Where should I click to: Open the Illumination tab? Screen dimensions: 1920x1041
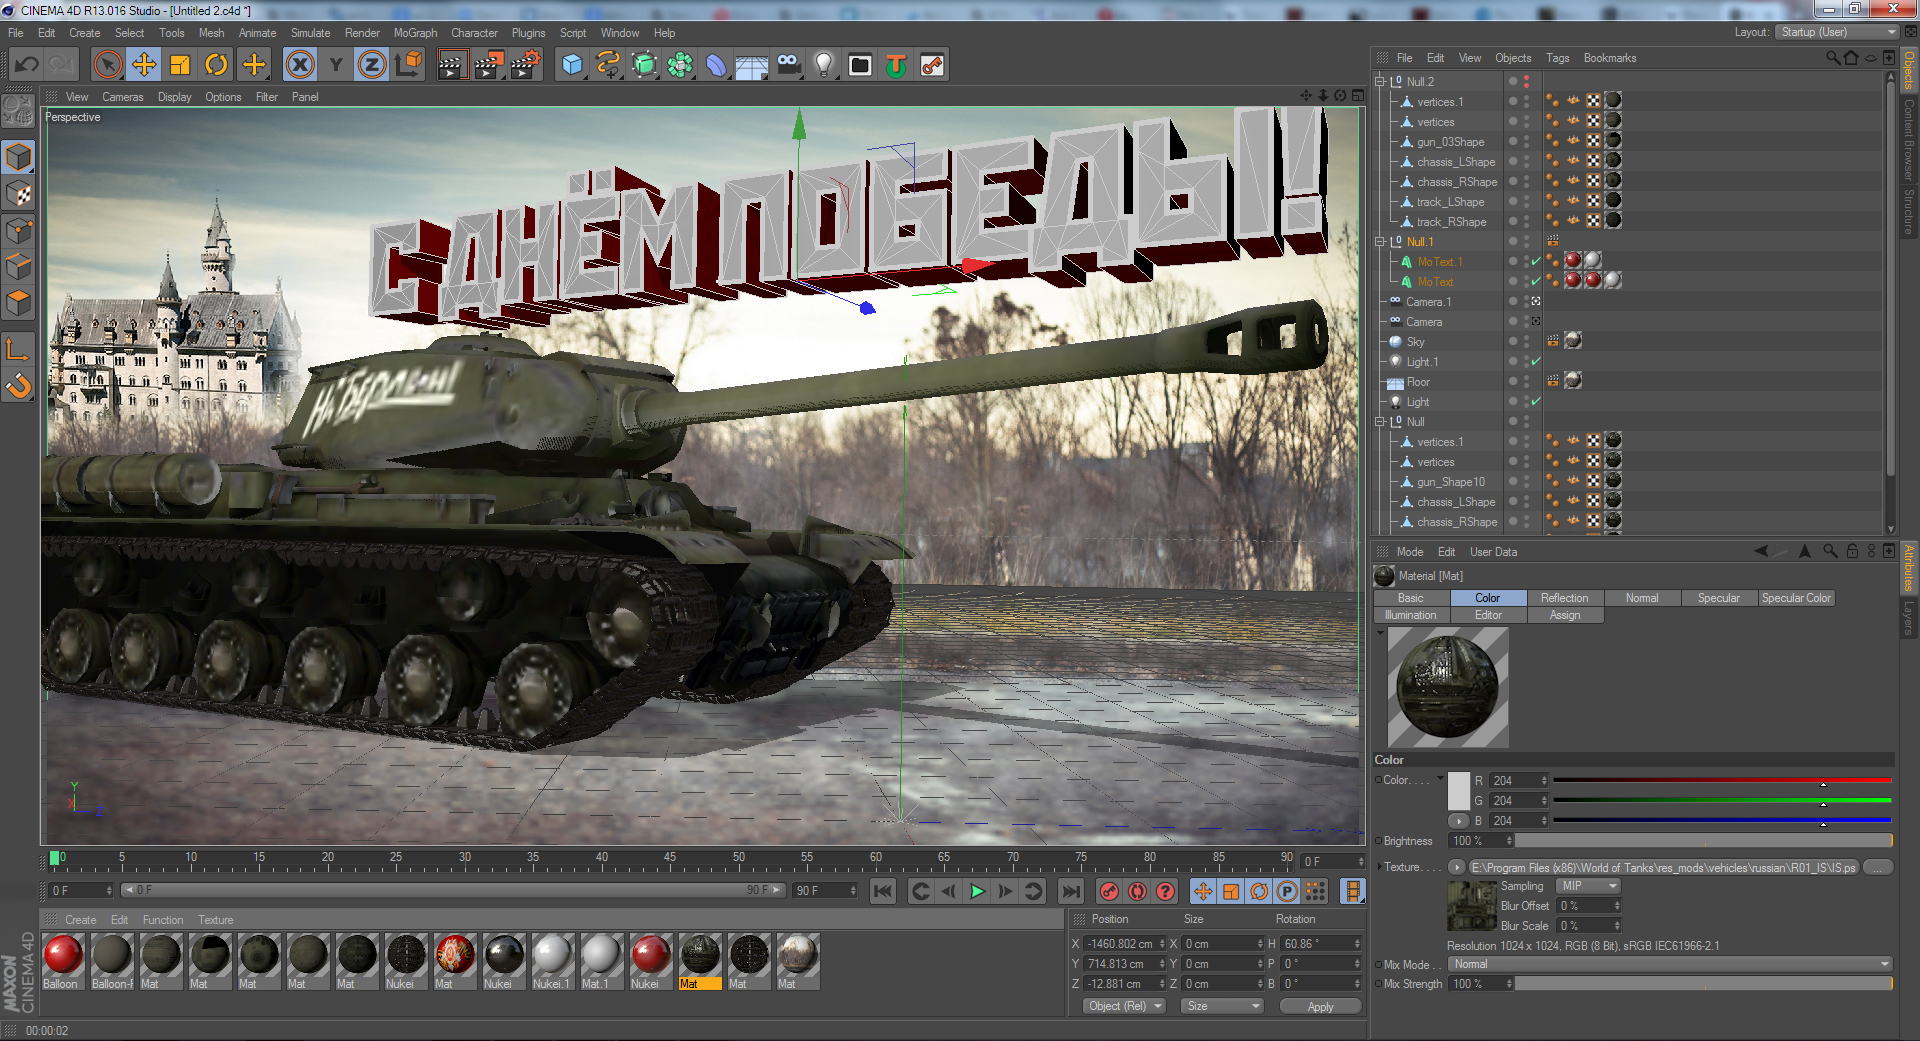tap(1411, 615)
